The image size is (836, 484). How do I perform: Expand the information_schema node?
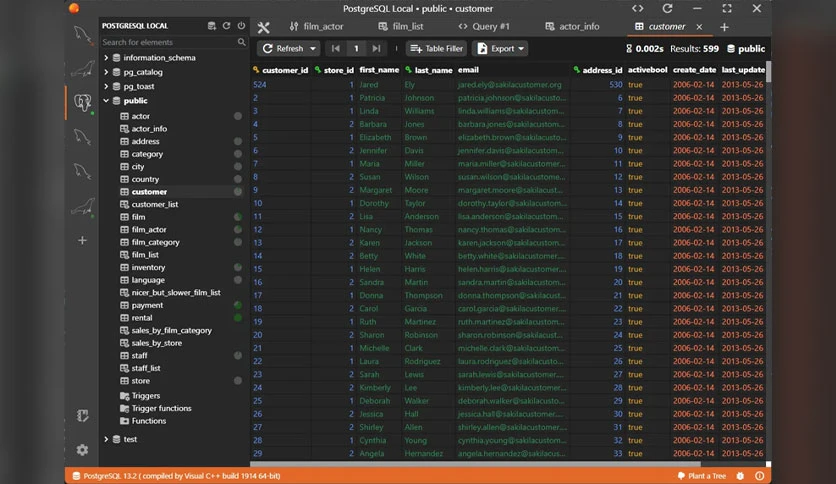106,58
